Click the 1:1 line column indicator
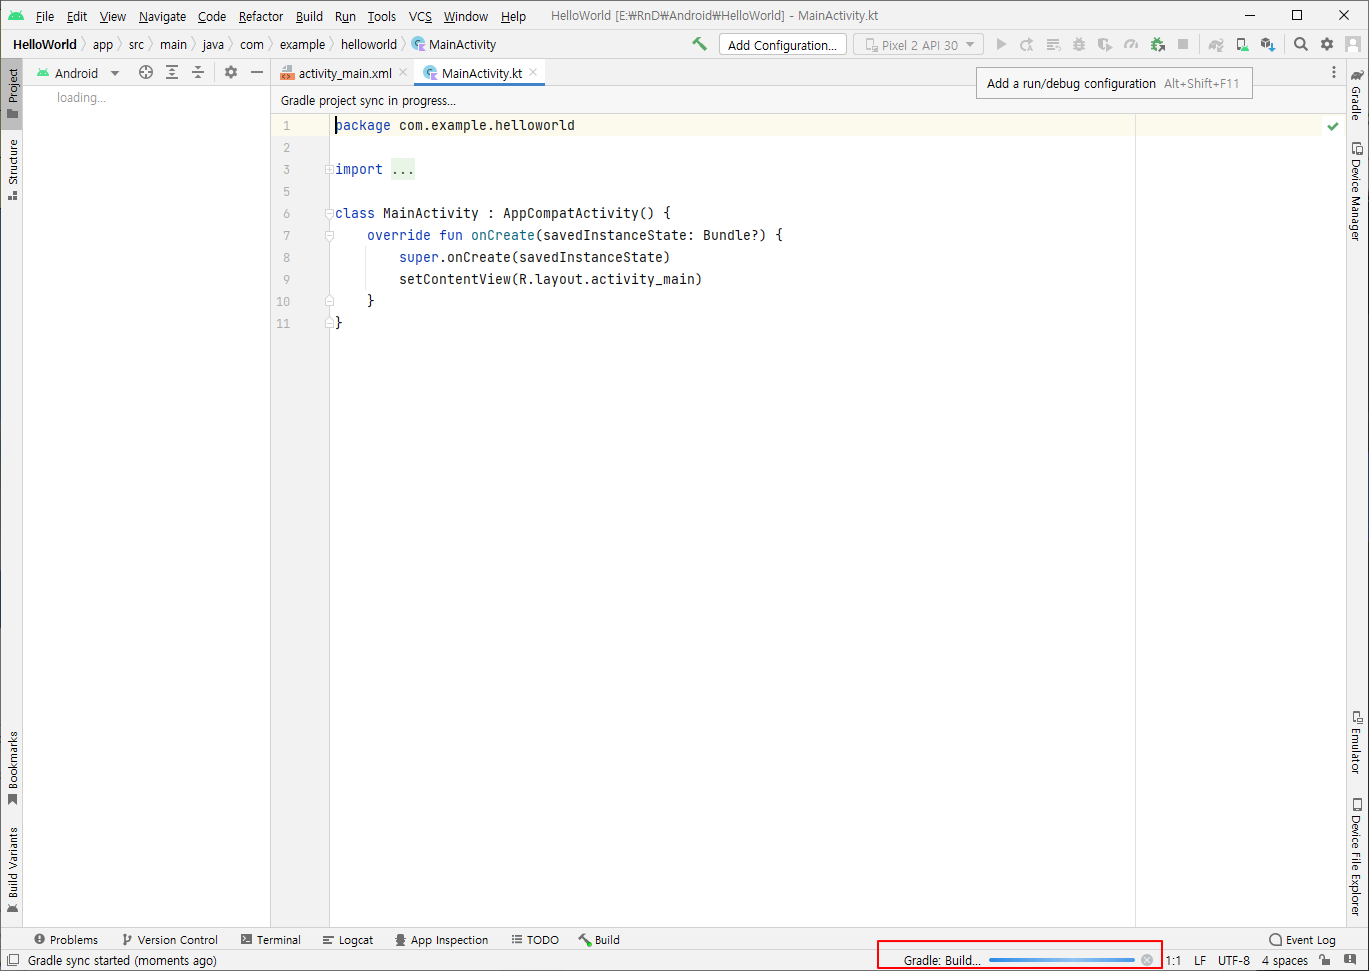 (1173, 960)
